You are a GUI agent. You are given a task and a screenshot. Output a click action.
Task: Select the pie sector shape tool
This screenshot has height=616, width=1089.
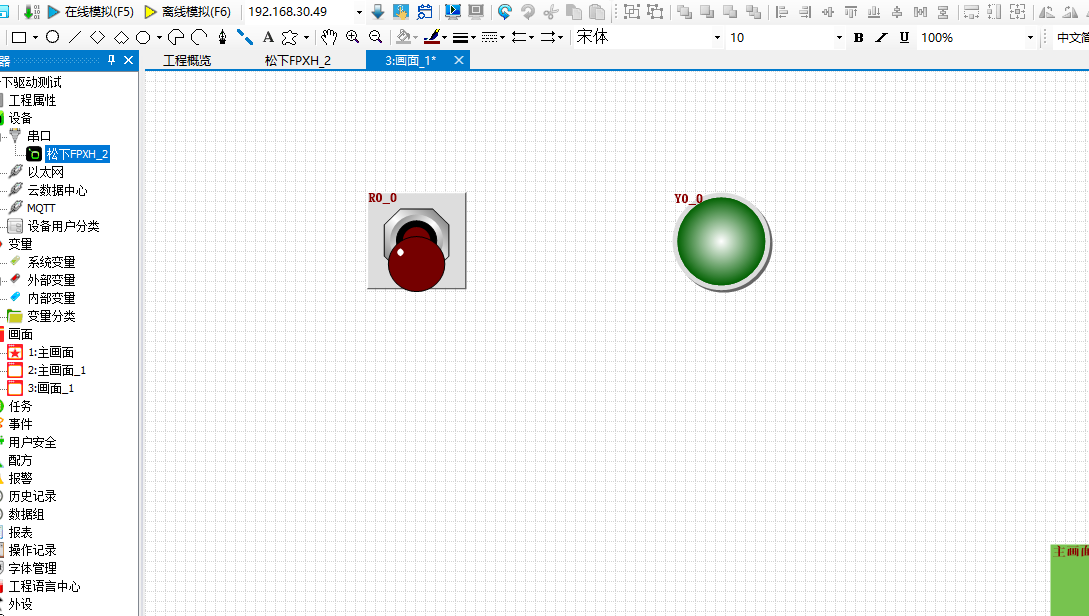click(176, 38)
